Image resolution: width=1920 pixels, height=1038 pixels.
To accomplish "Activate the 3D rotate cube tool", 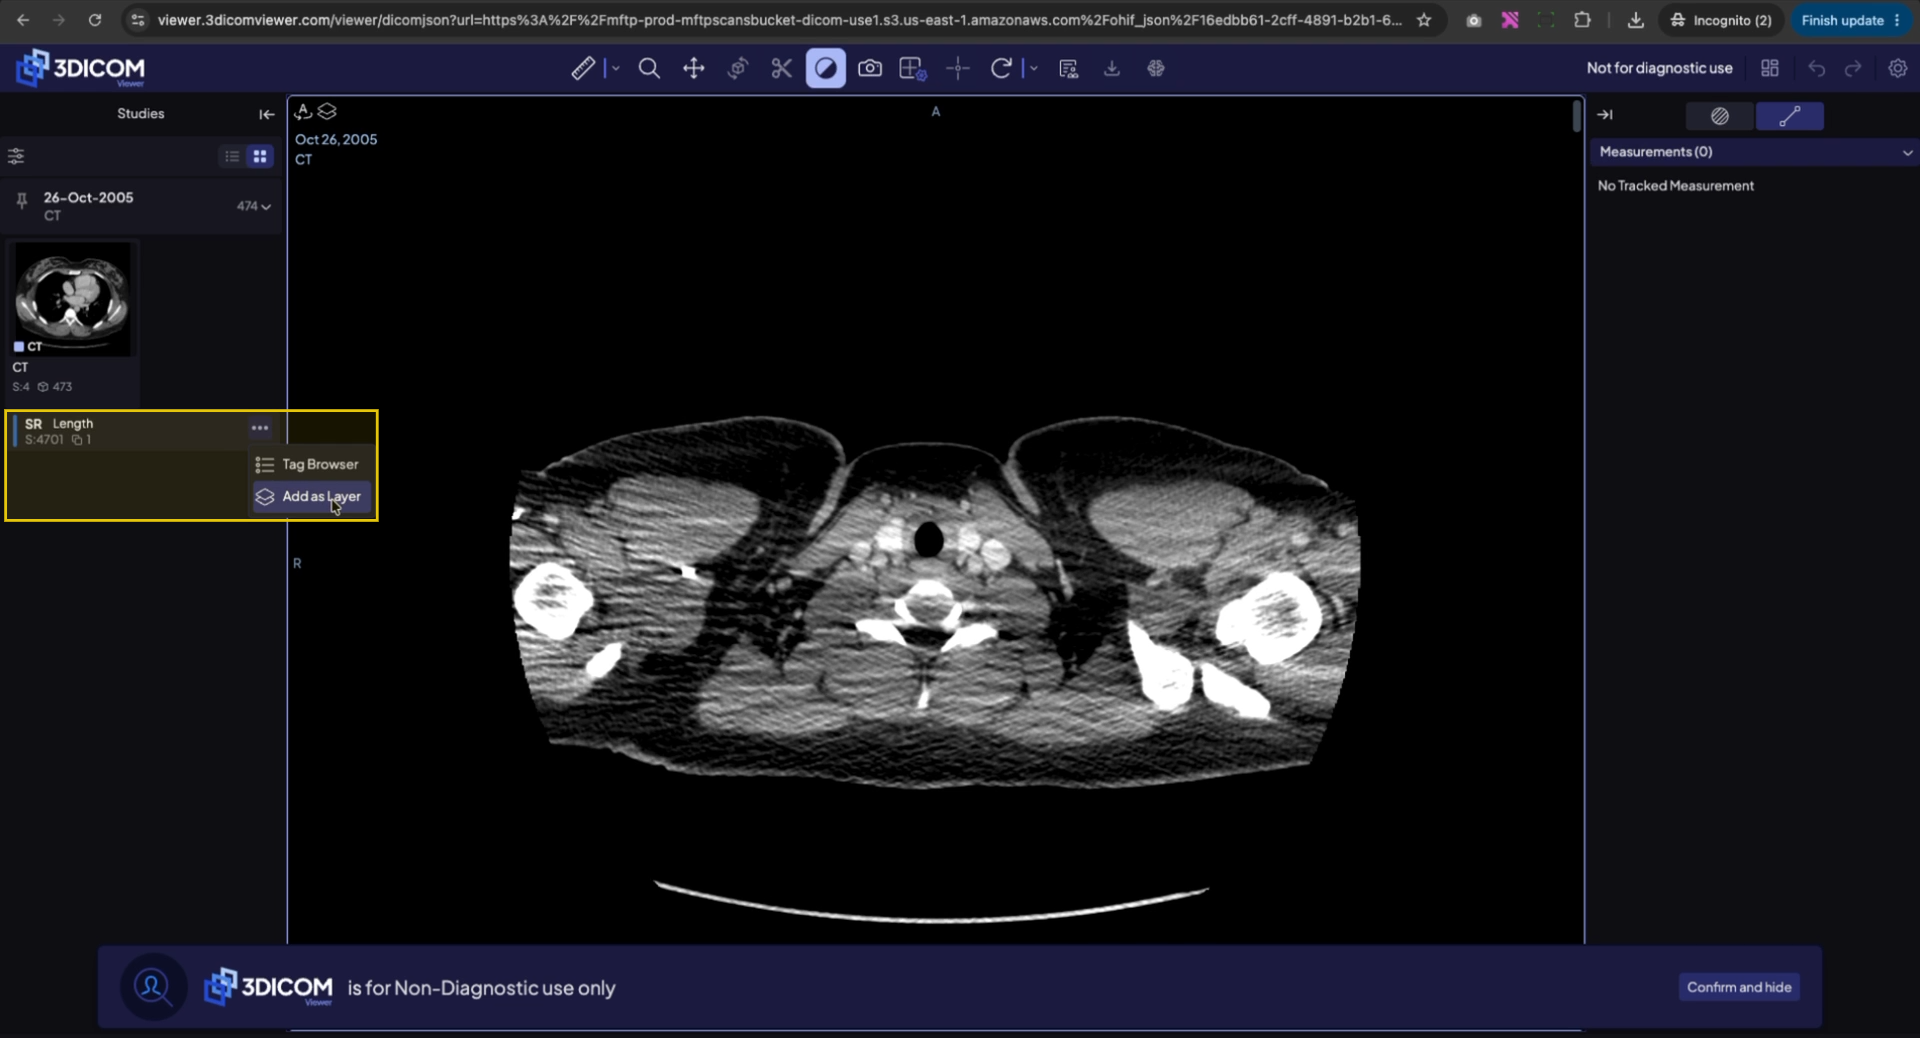I will [x=738, y=68].
